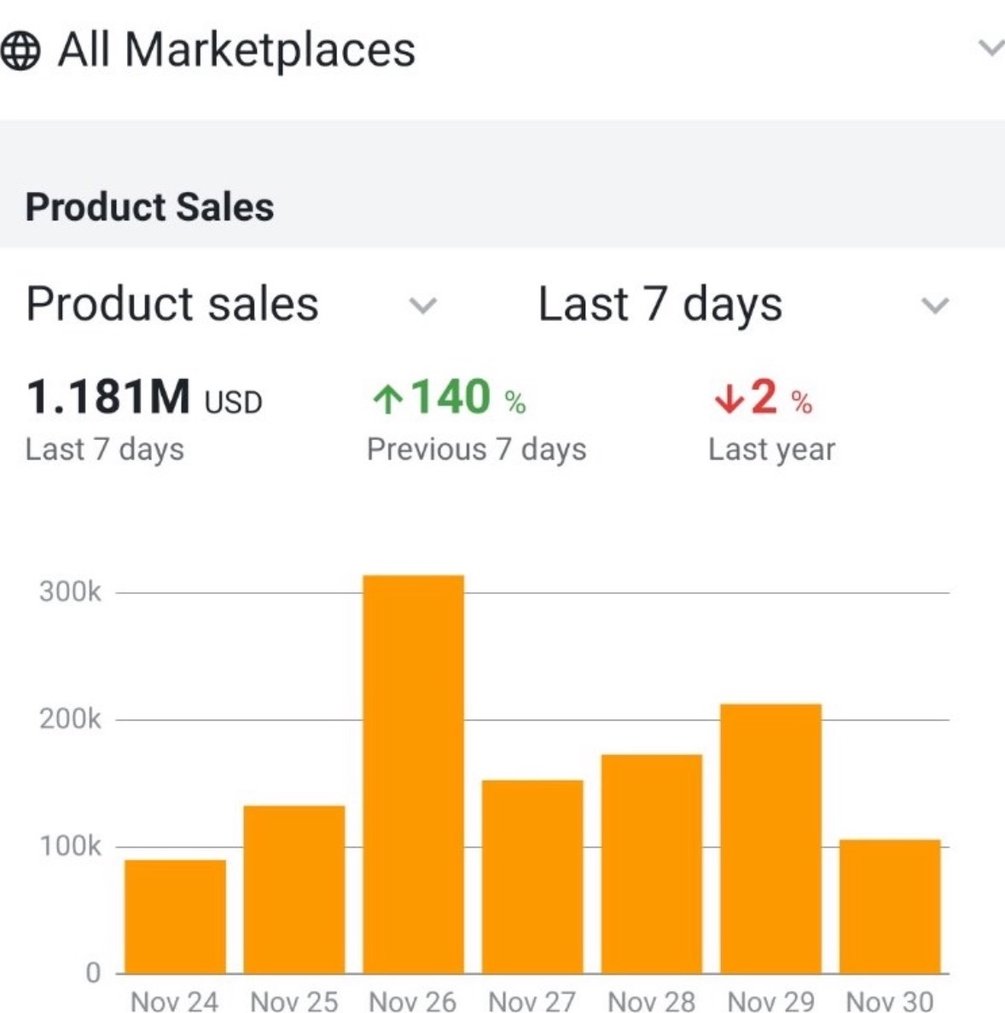Expand the All Marketplaces chevron
1005x1013 pixels.
pyautogui.click(x=989, y=48)
